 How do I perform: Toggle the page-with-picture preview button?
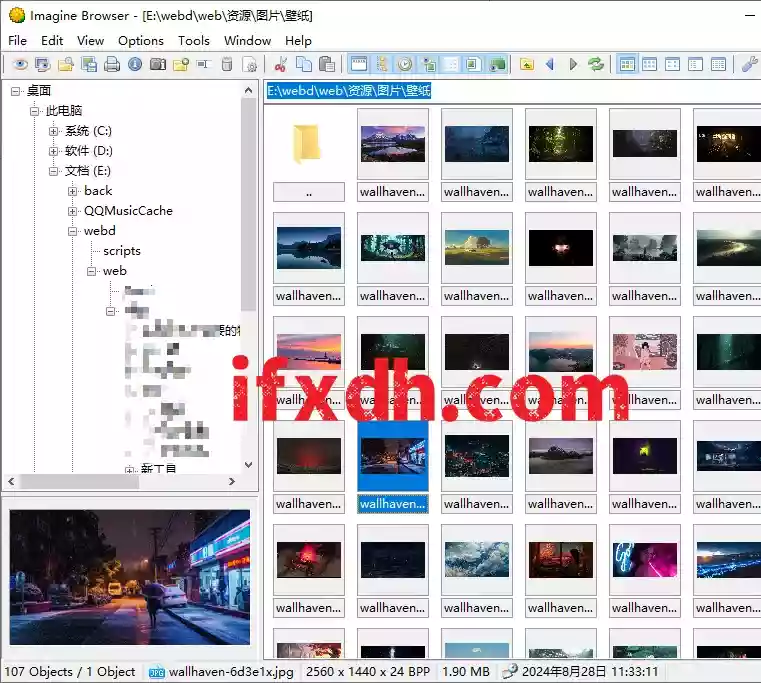pos(474,64)
